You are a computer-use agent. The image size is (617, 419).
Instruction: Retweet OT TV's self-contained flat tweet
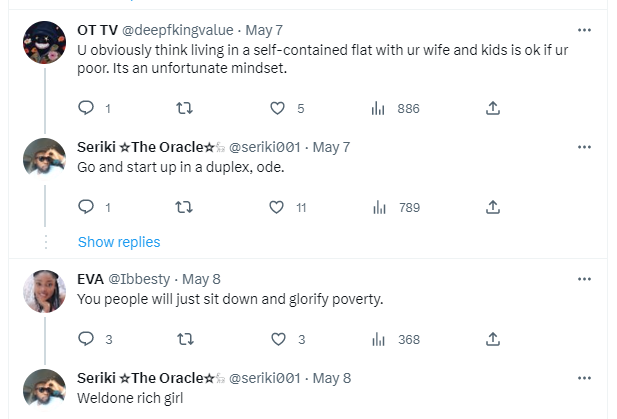point(184,108)
